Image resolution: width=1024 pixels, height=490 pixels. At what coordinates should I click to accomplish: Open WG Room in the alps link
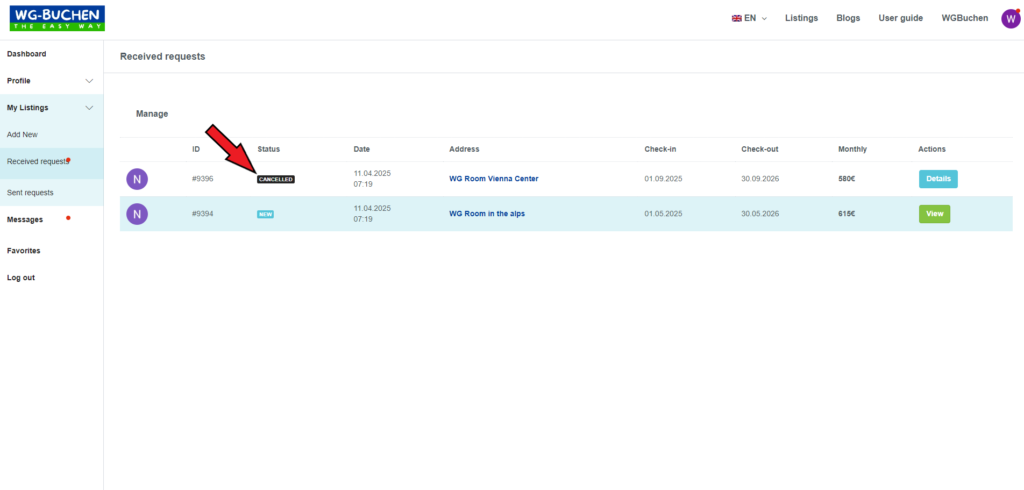487,213
